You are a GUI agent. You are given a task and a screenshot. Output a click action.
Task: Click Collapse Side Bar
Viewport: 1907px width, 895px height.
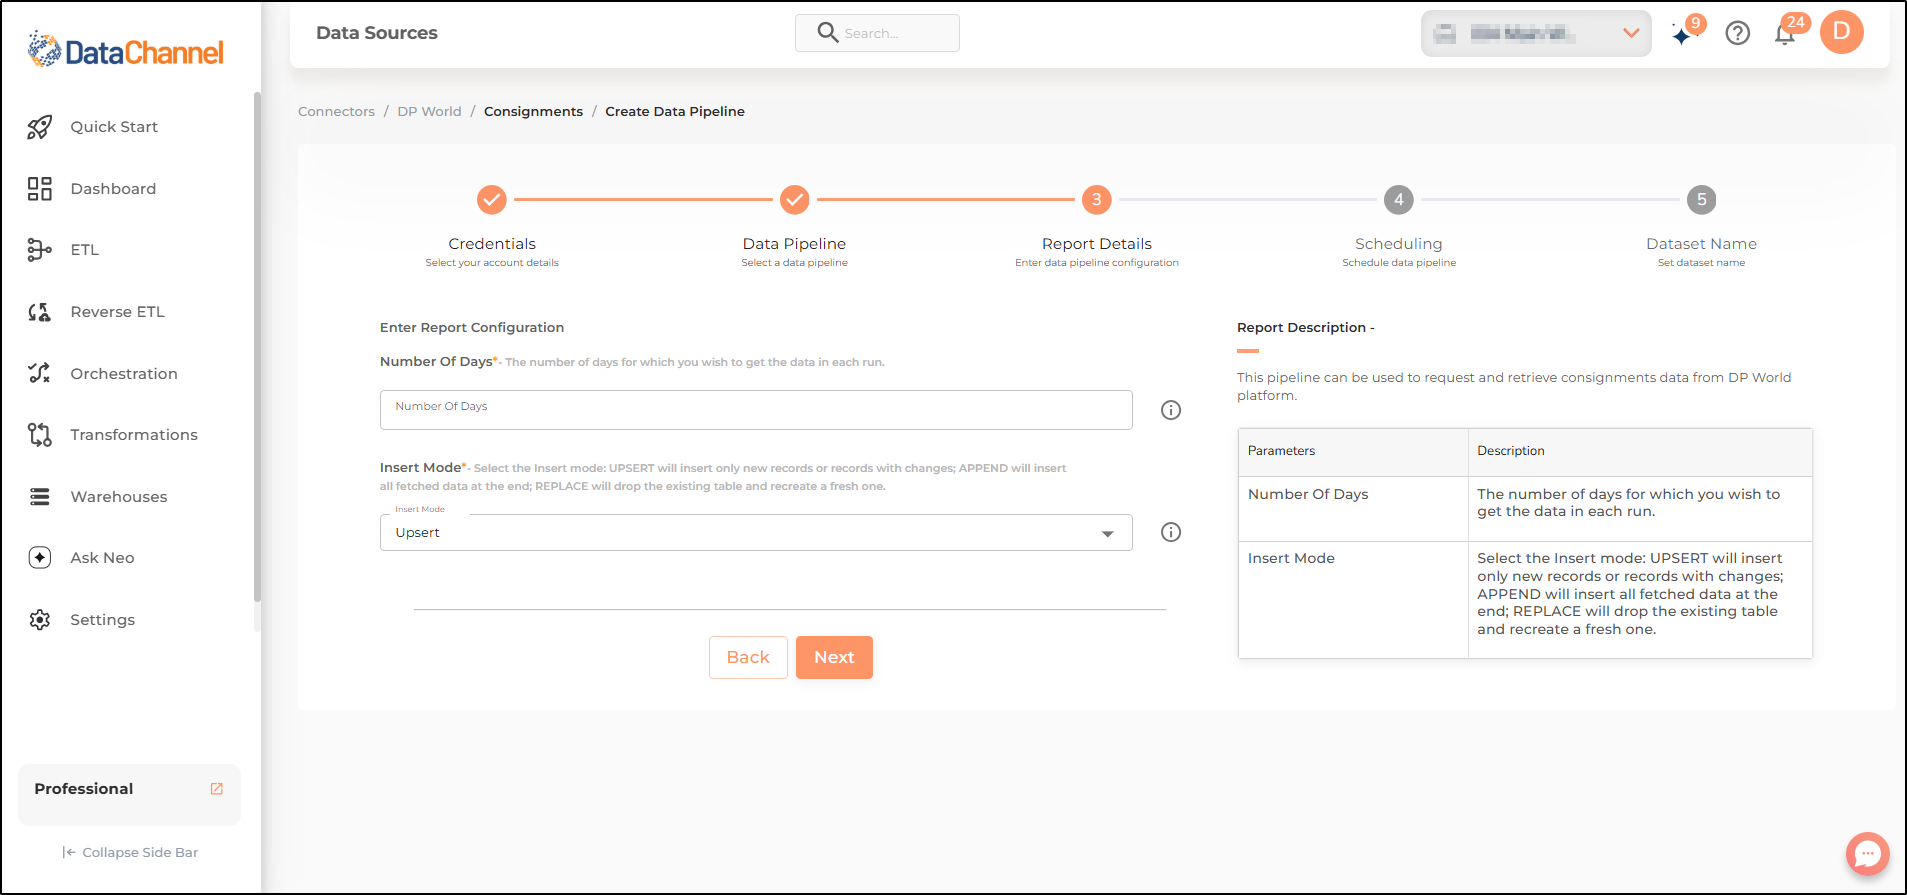pyautogui.click(x=130, y=853)
